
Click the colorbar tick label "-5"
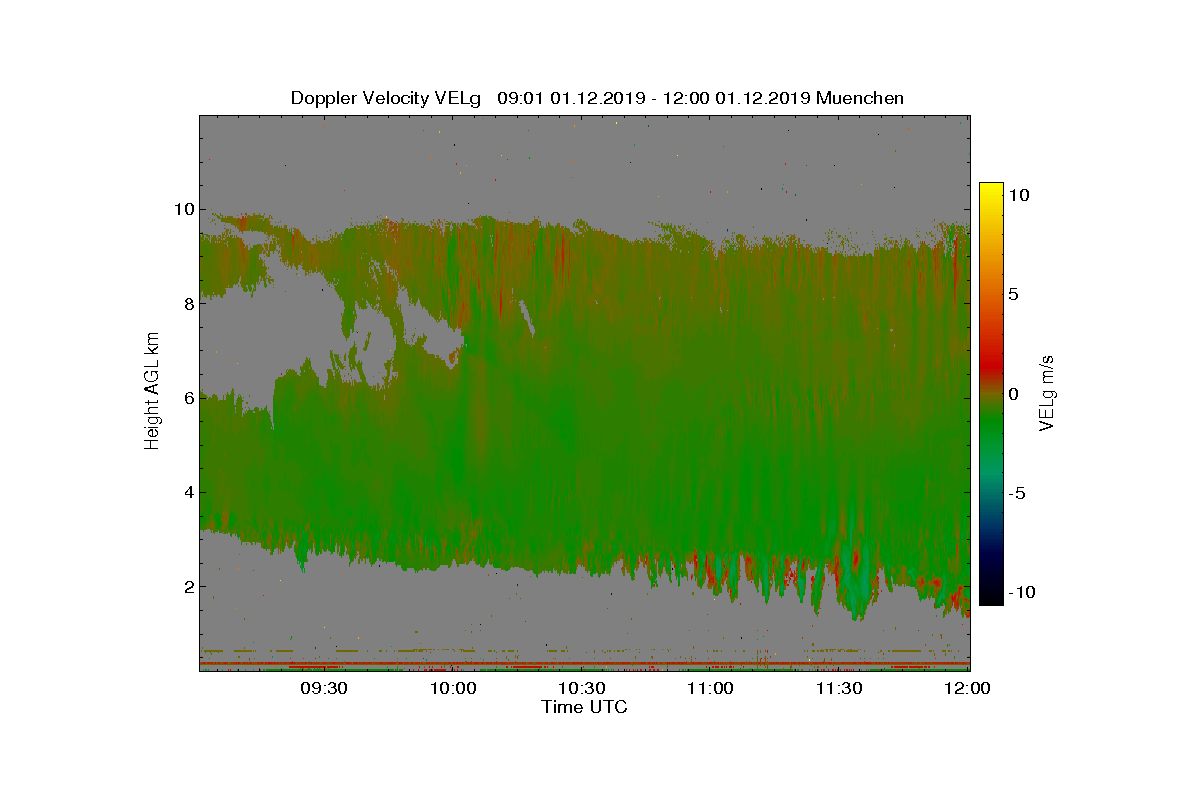point(1019,493)
